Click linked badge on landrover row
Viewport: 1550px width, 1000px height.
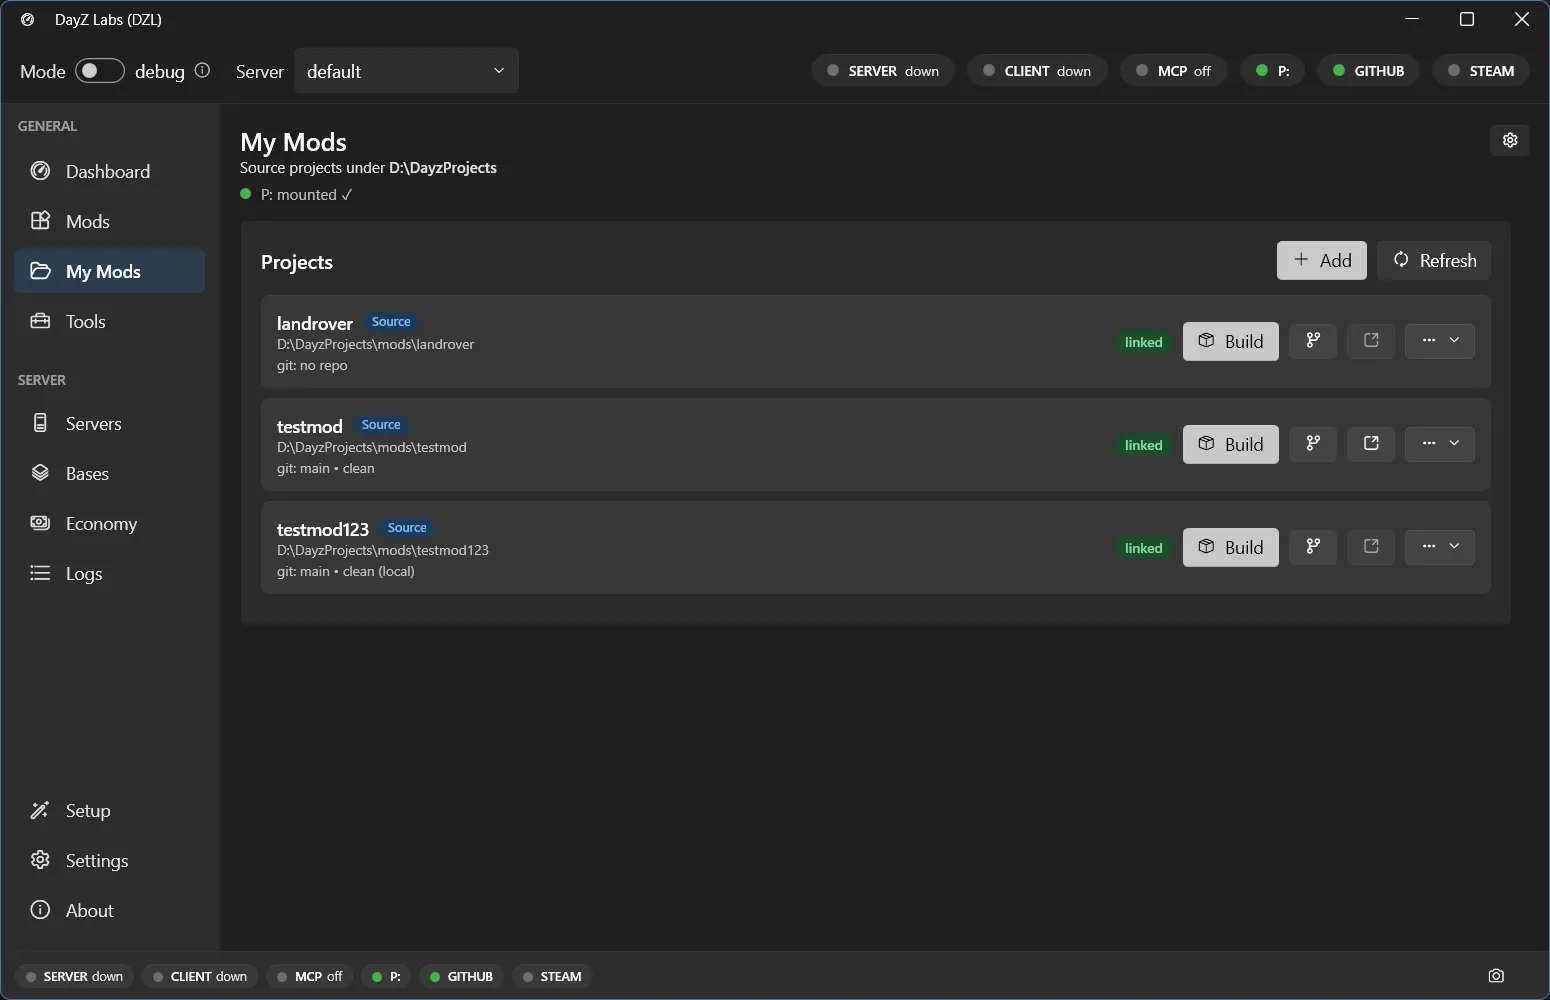coord(1143,342)
